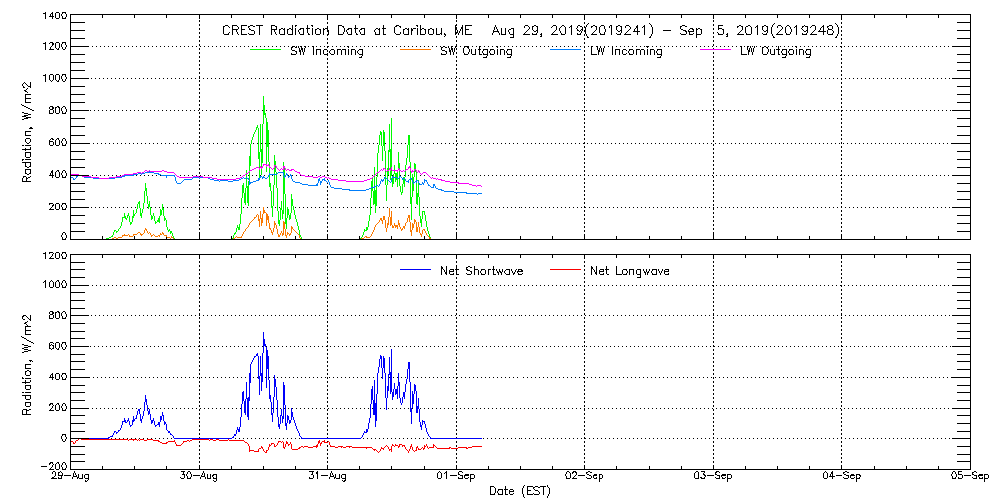Select the Net Shortwave legend text
Image resolution: width=1000 pixels, height=500 pixels.
481,271
